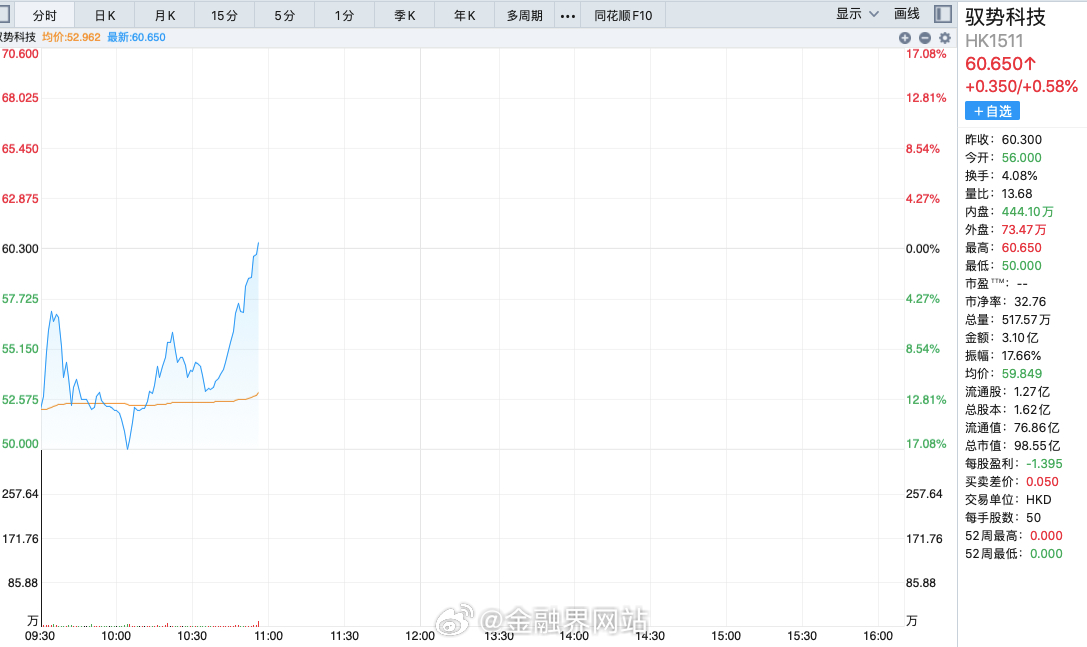Switch to the 年K yearly chart tab
This screenshot has height=647, width=1087.
tap(464, 15)
